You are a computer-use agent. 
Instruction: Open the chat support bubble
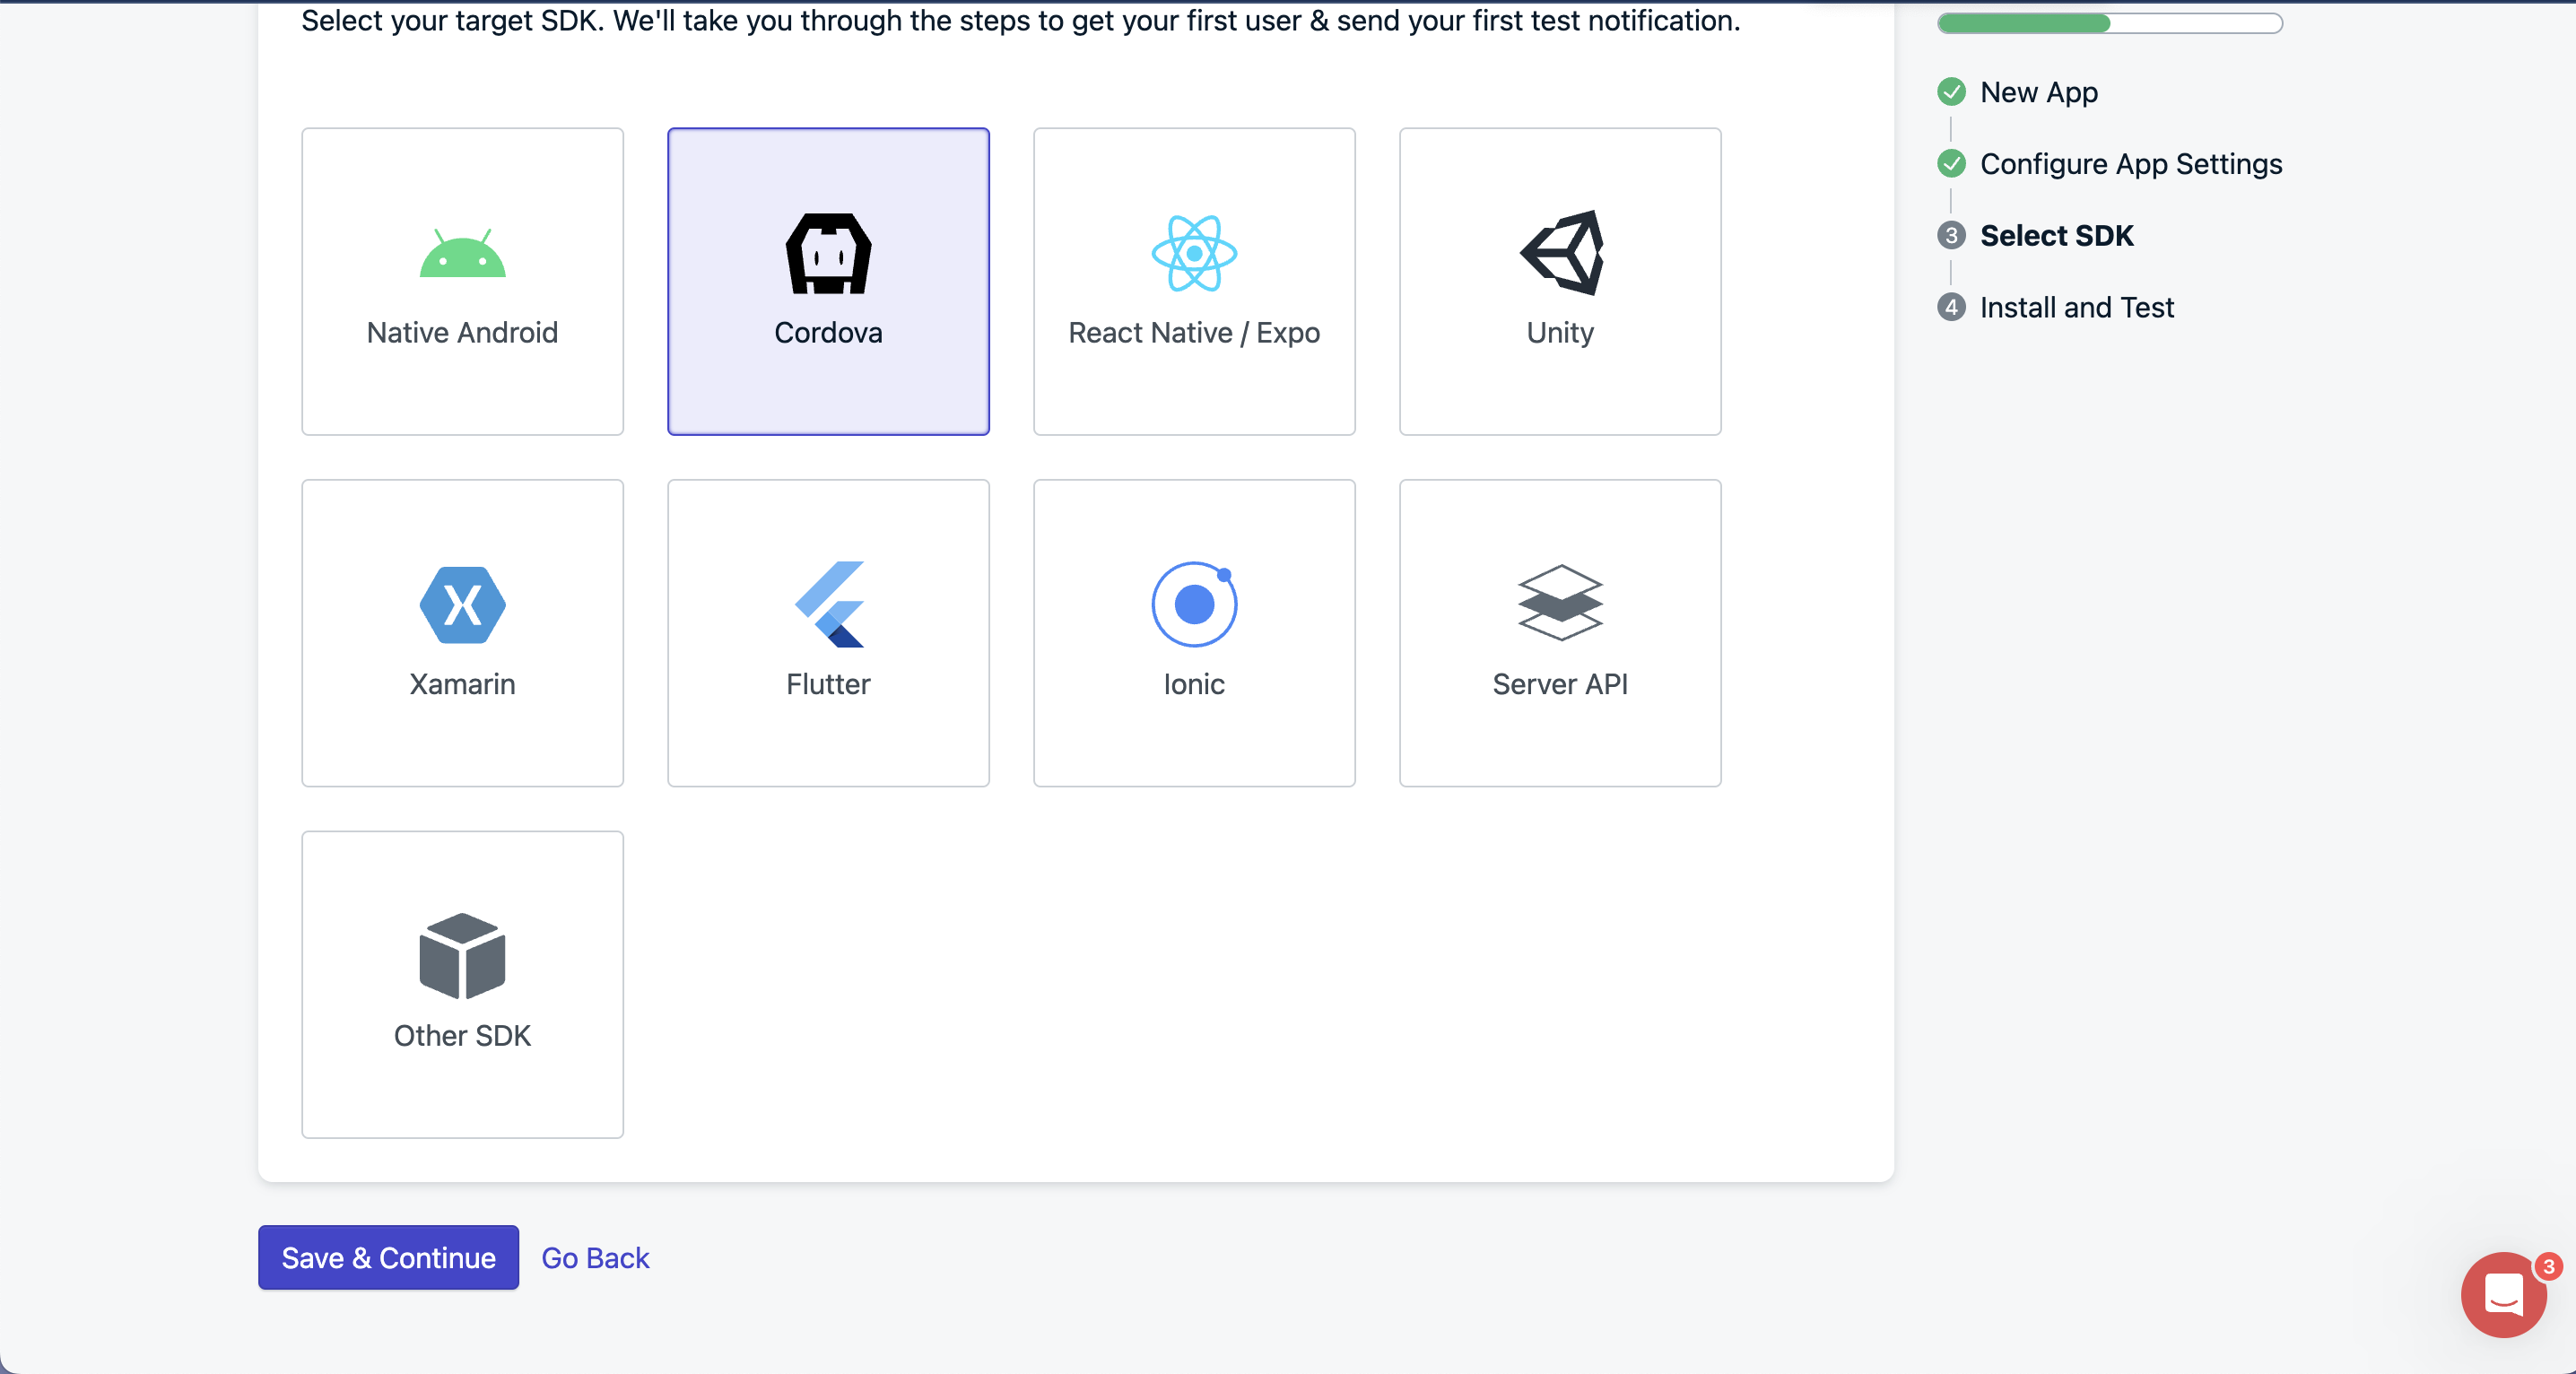coord(2503,1295)
